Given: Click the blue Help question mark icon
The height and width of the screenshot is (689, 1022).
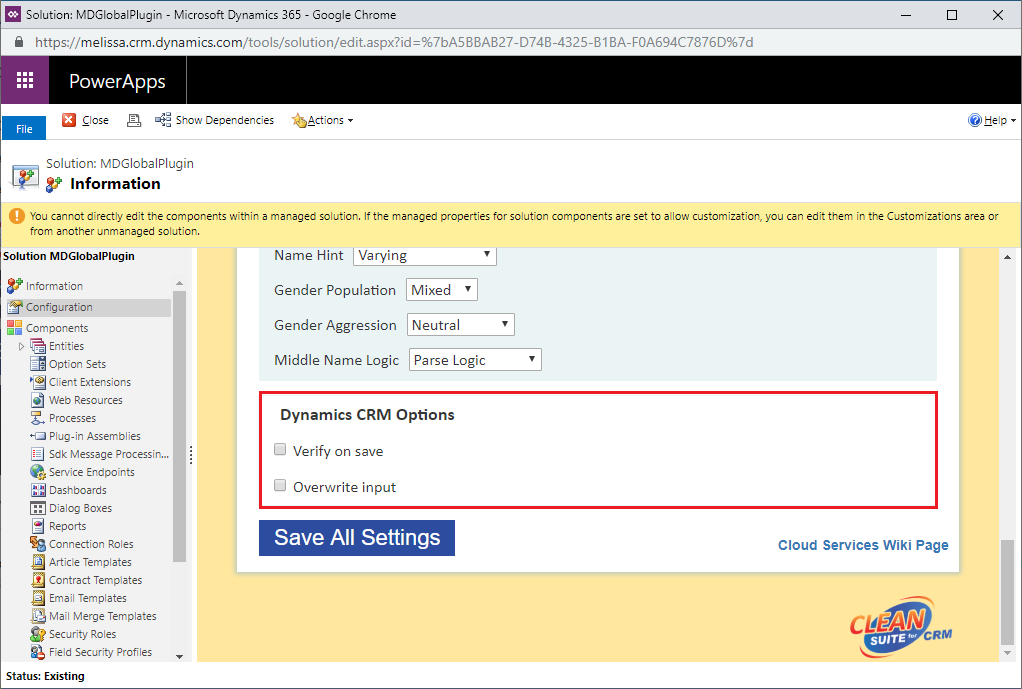Looking at the screenshot, I should pyautogui.click(x=974, y=120).
